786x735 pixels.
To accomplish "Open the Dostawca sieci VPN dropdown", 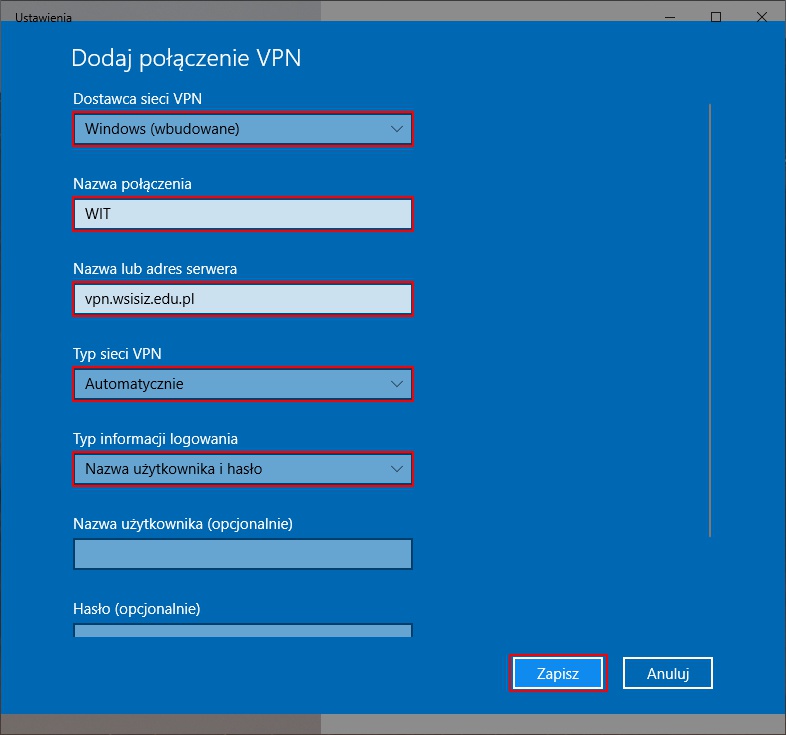I will [242, 129].
